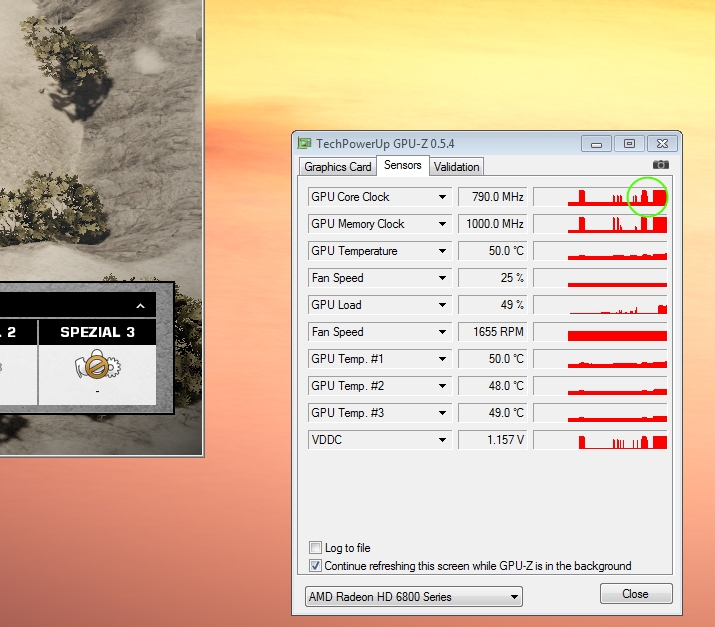Close GPU-Z with the title bar X
The image size is (715, 627).
(x=662, y=144)
